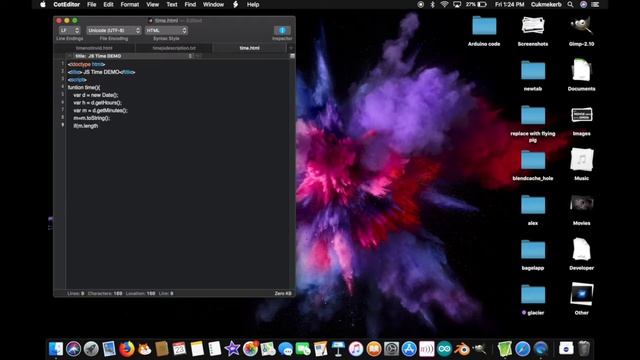Viewport: 640px width, 360px height.
Task: Open the Trash in the Dock
Action: pos(584,349)
